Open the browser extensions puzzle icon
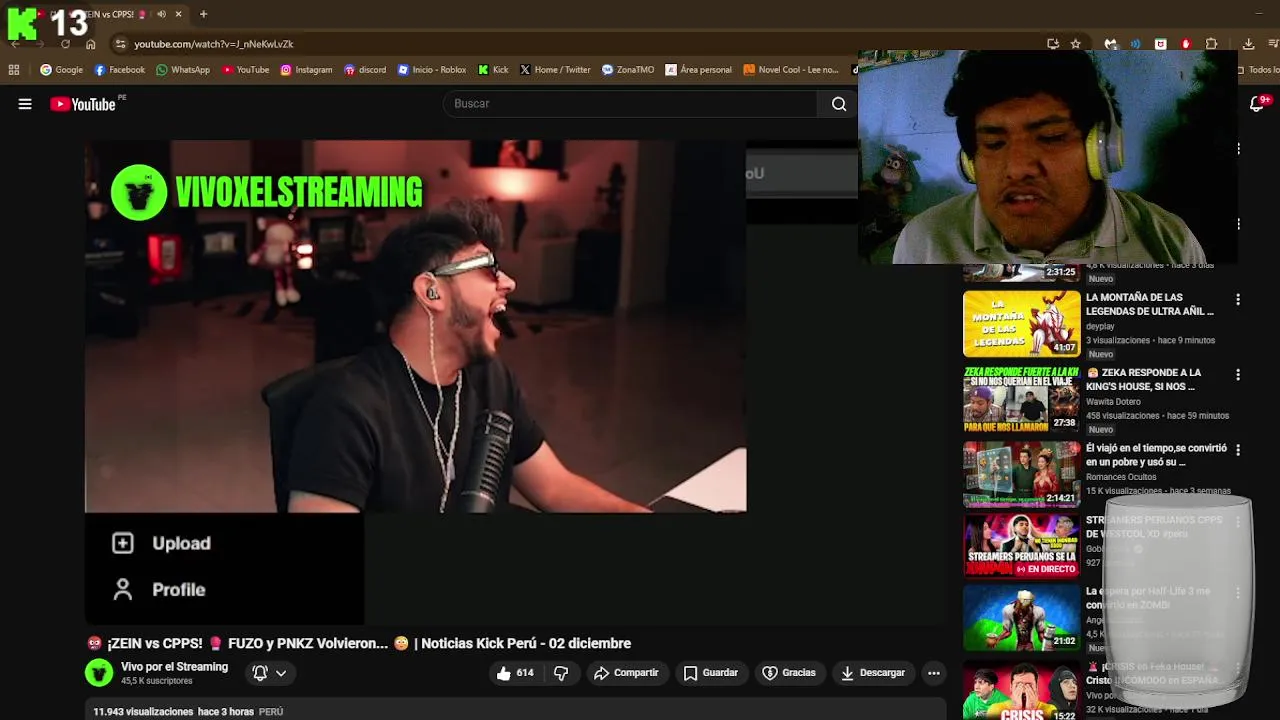 1211,44
